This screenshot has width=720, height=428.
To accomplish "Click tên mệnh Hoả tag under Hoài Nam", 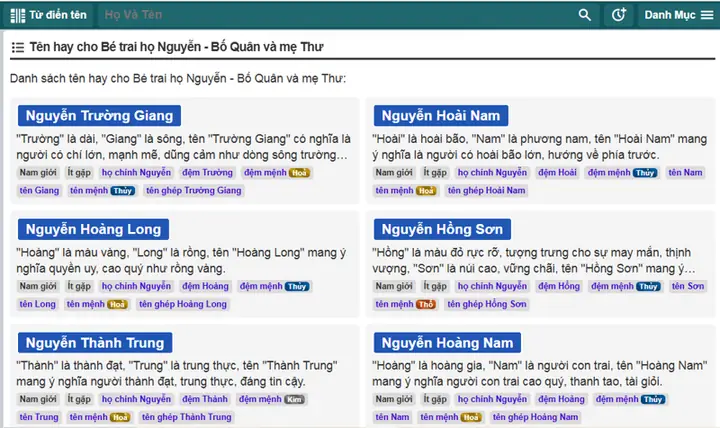I will pos(405,191).
